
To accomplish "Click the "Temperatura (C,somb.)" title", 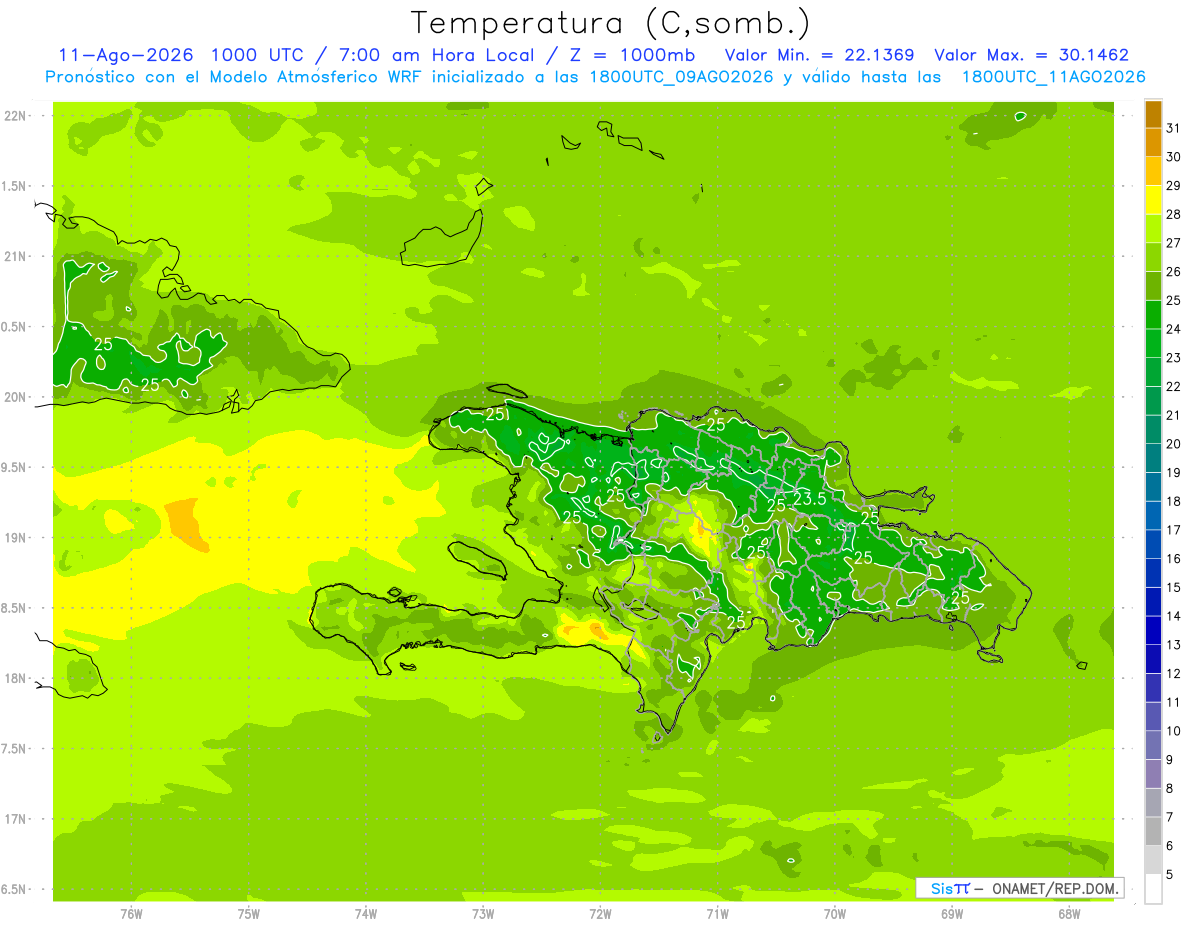I will click(x=610, y=23).
